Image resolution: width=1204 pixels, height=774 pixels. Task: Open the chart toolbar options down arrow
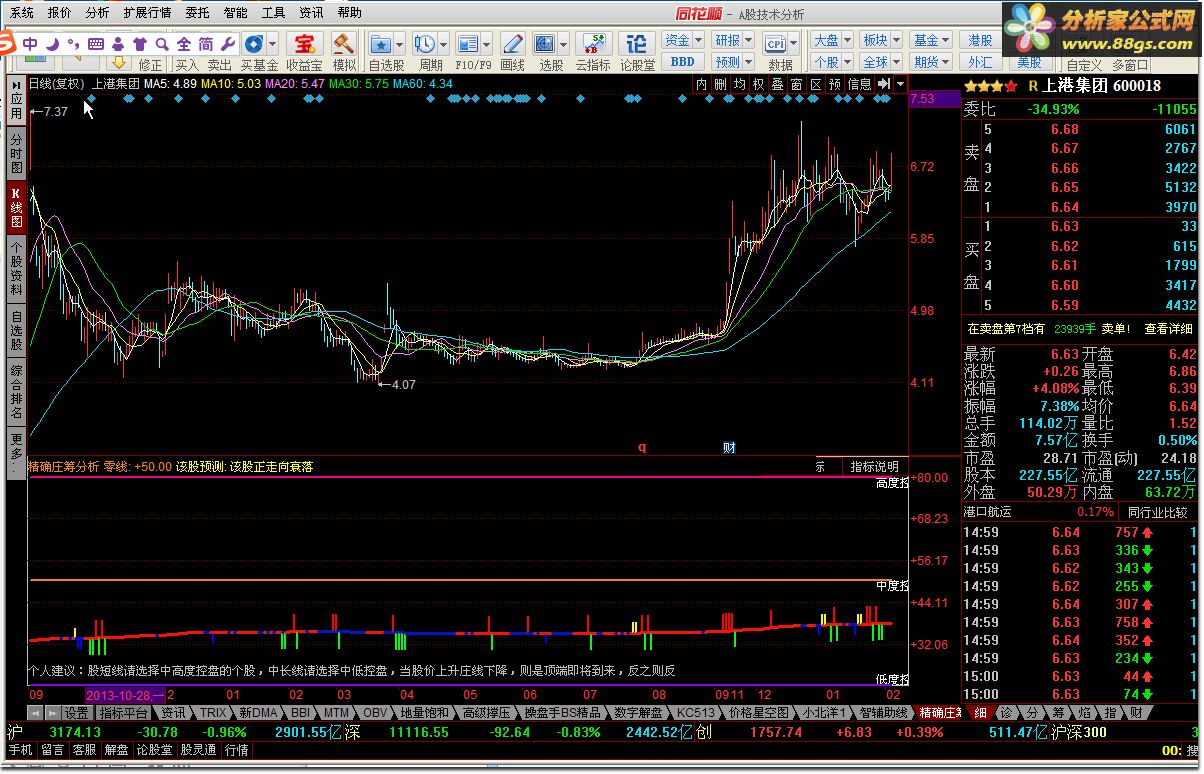coord(901,85)
